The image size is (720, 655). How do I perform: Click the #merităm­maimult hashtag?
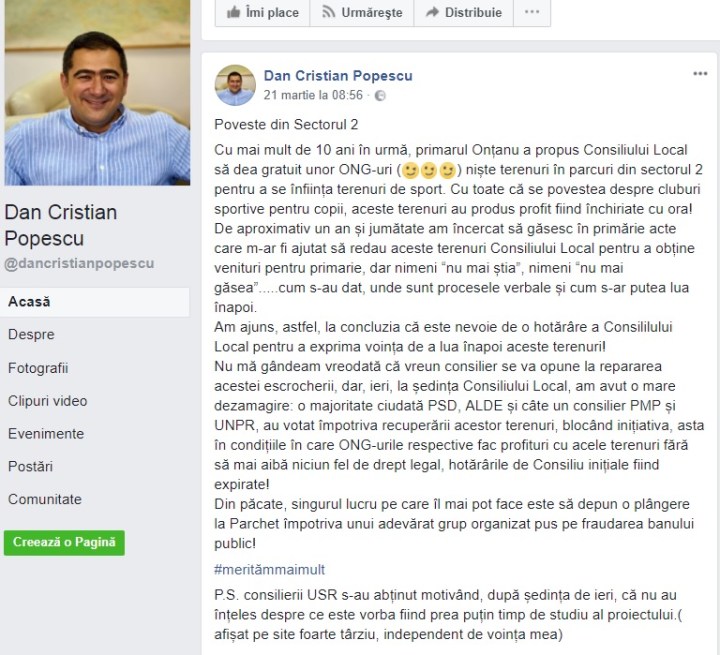coord(270,570)
